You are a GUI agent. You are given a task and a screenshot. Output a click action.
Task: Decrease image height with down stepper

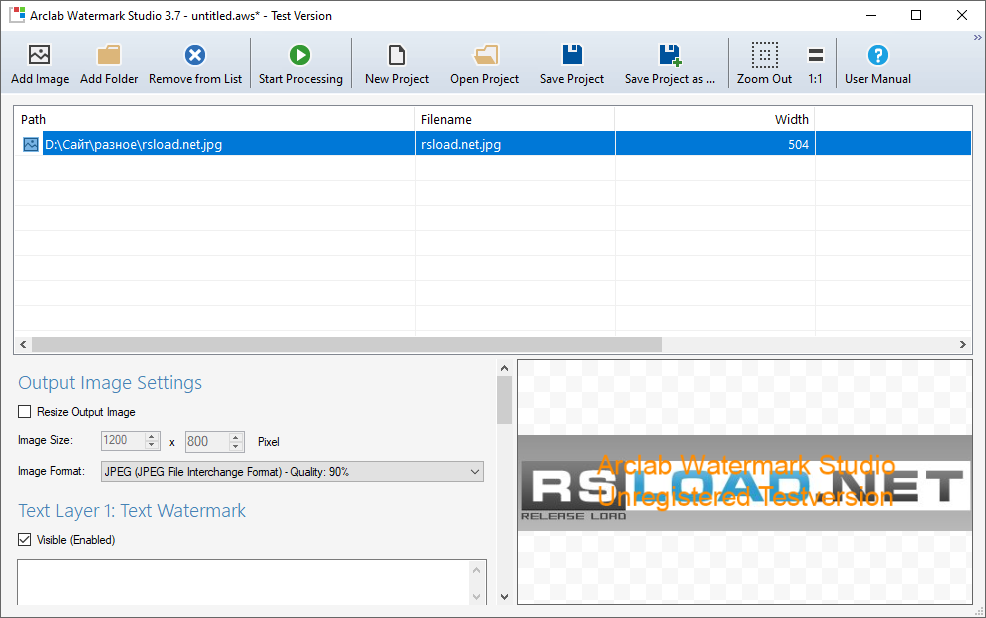236,446
